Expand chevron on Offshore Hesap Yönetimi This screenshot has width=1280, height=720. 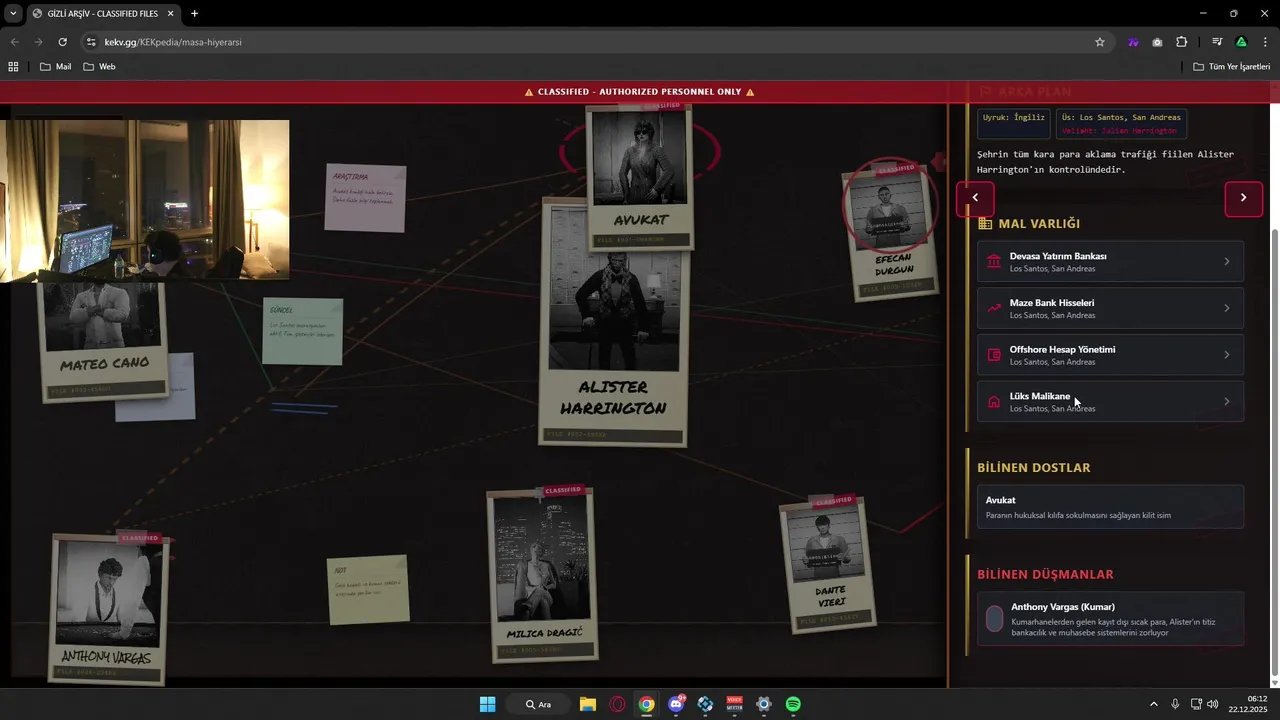[1227, 355]
